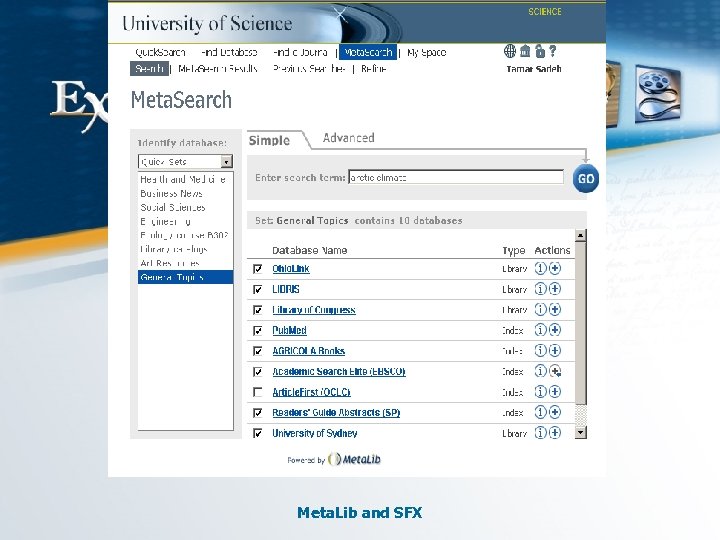Screen dimensions: 720x540
Task: Open the Find e-Journal menu
Action: click(300, 52)
